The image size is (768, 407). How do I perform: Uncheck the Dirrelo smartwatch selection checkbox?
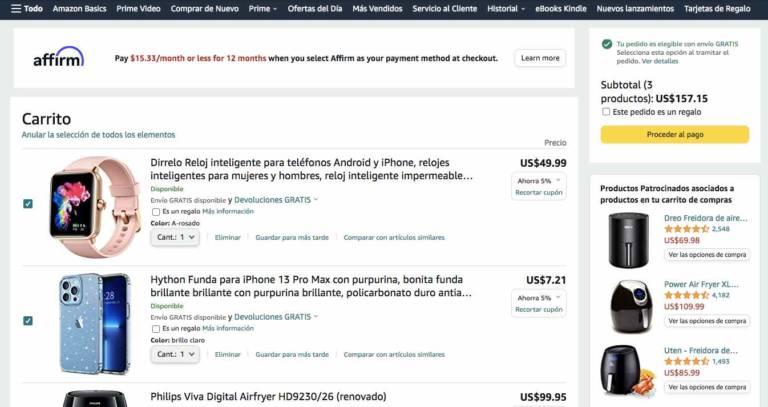(28, 204)
